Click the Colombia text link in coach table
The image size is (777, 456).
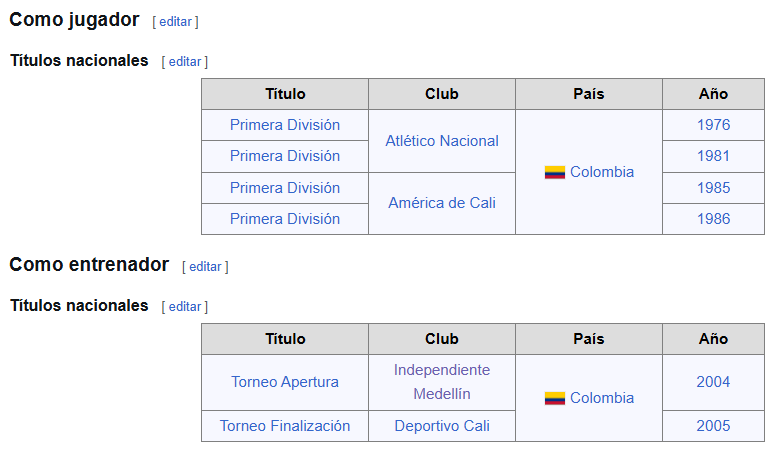tap(602, 398)
